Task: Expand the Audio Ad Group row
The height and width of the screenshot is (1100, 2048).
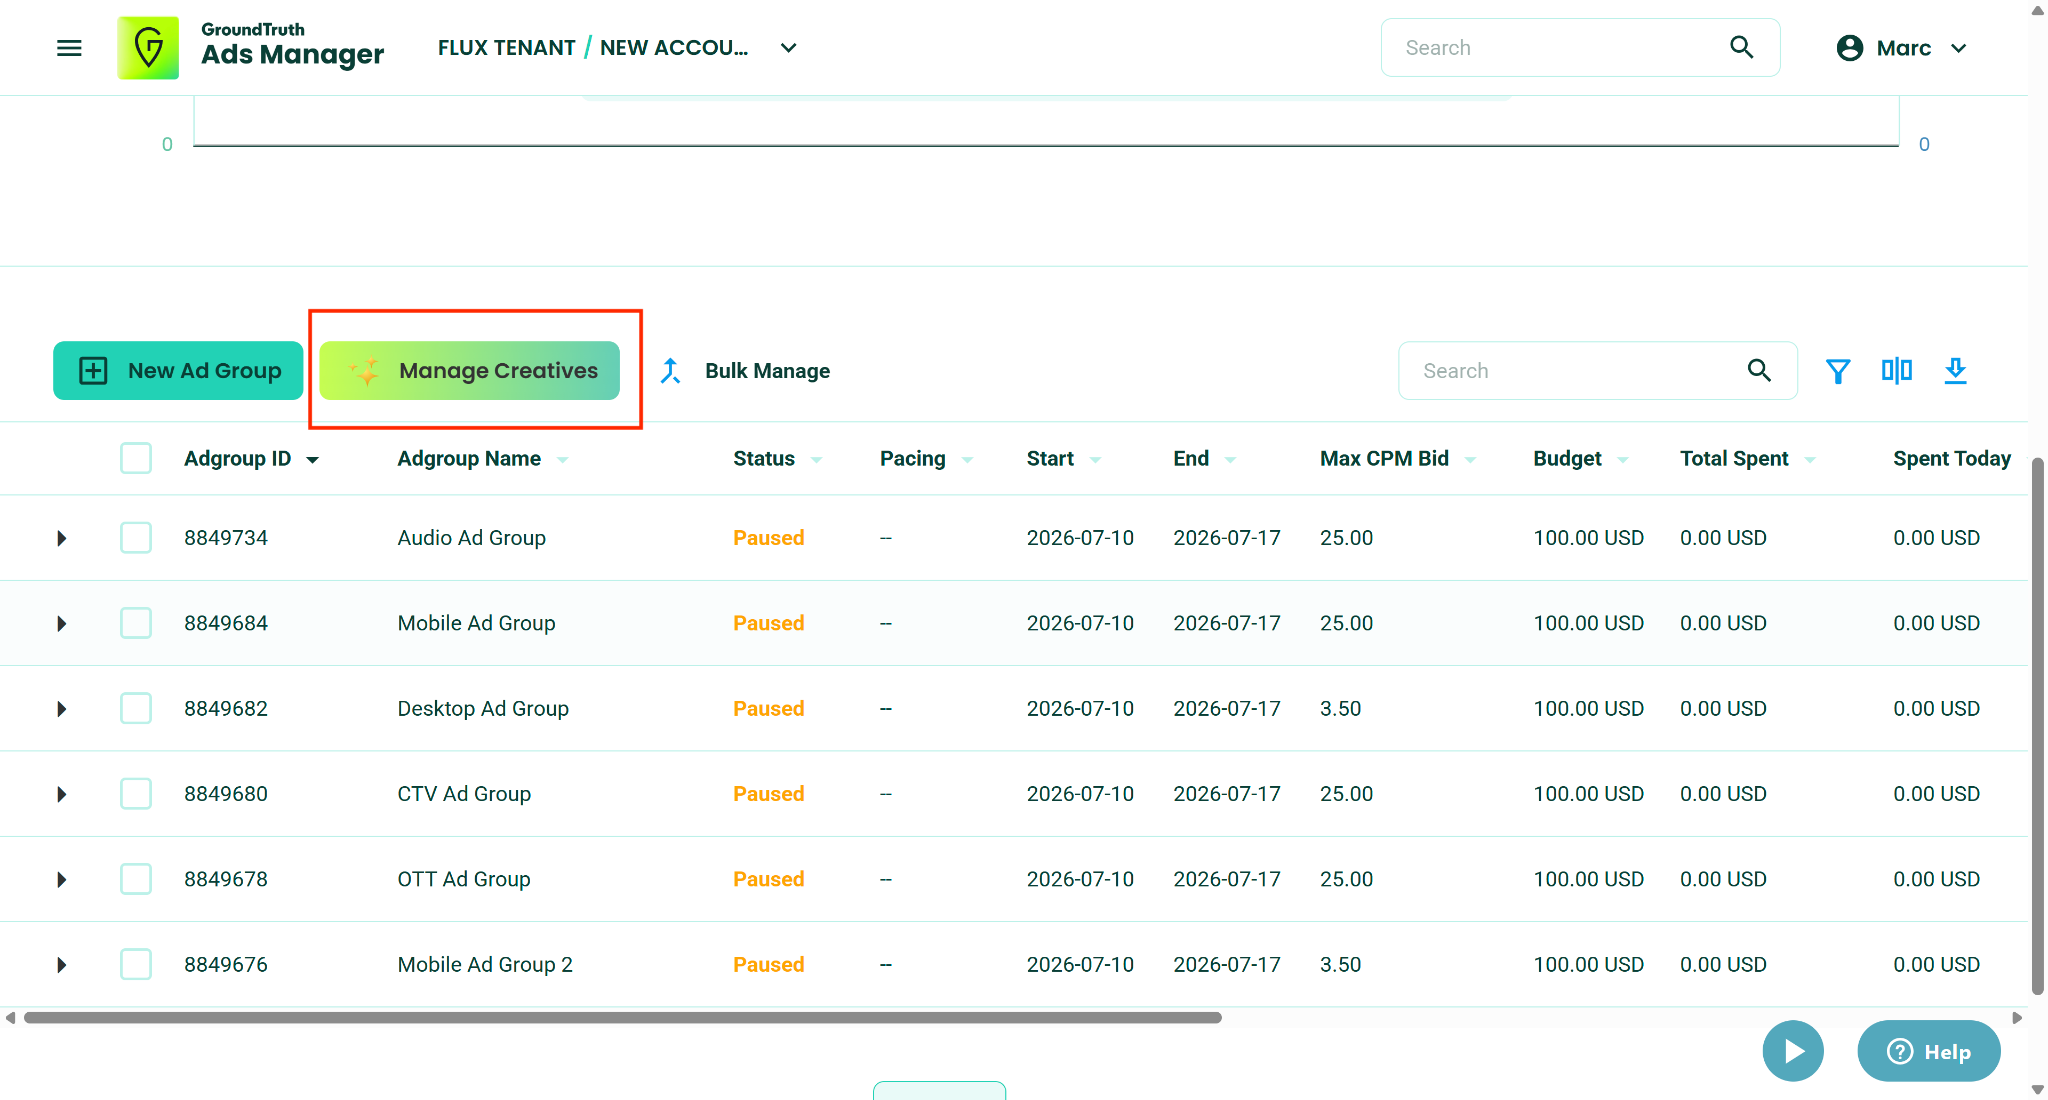Action: point(62,538)
